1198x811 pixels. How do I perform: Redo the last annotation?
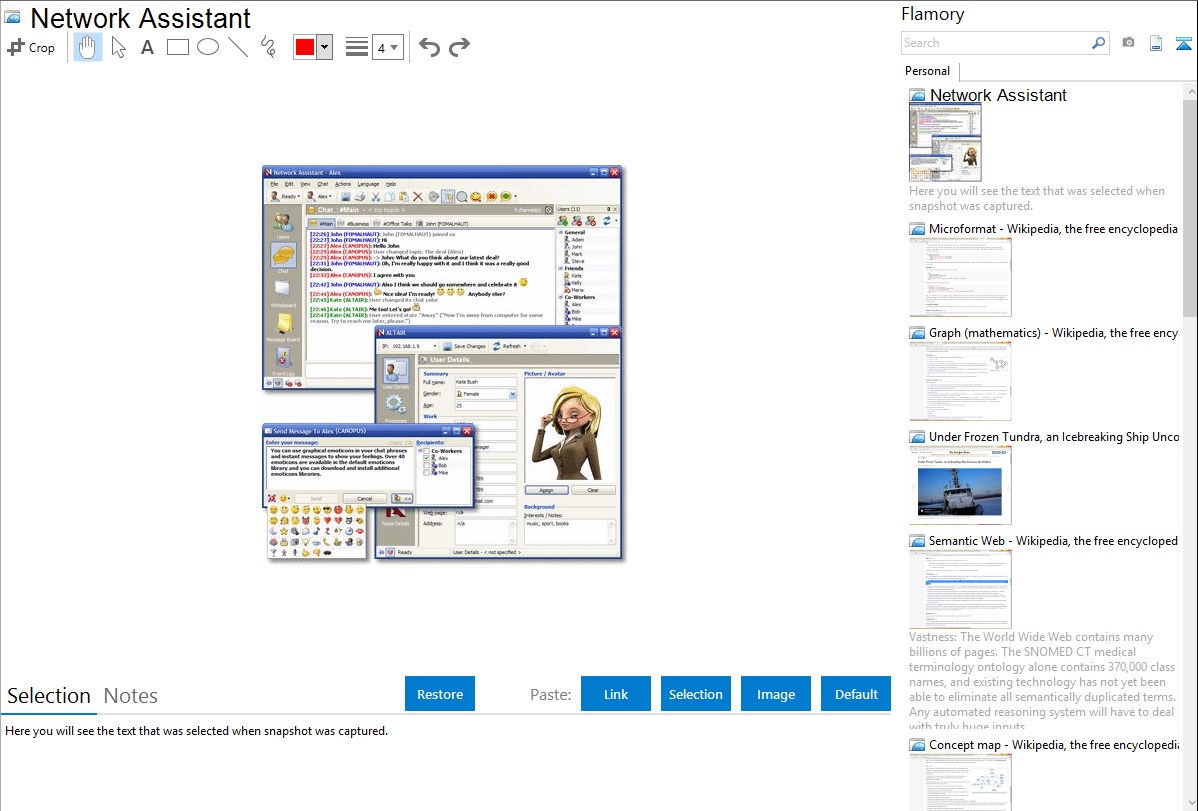point(459,47)
